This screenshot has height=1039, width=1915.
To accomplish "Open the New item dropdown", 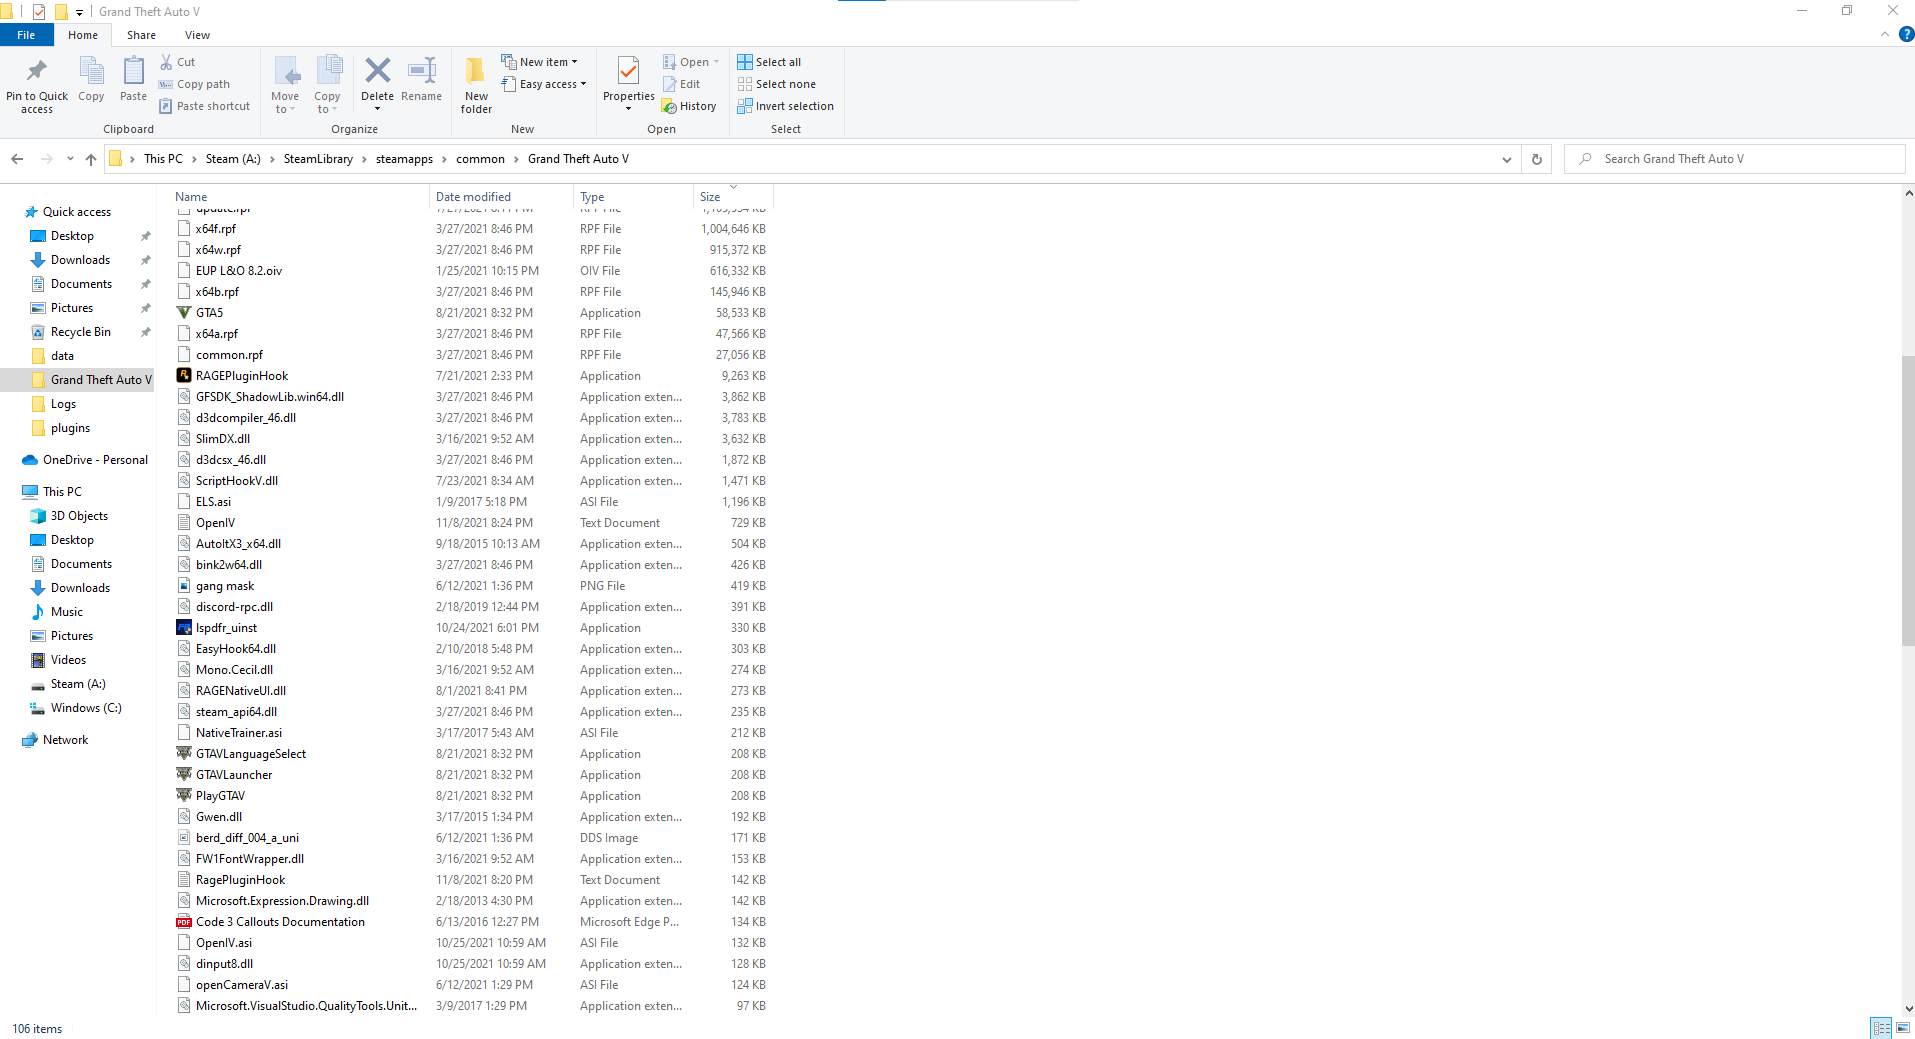I will click(x=540, y=62).
